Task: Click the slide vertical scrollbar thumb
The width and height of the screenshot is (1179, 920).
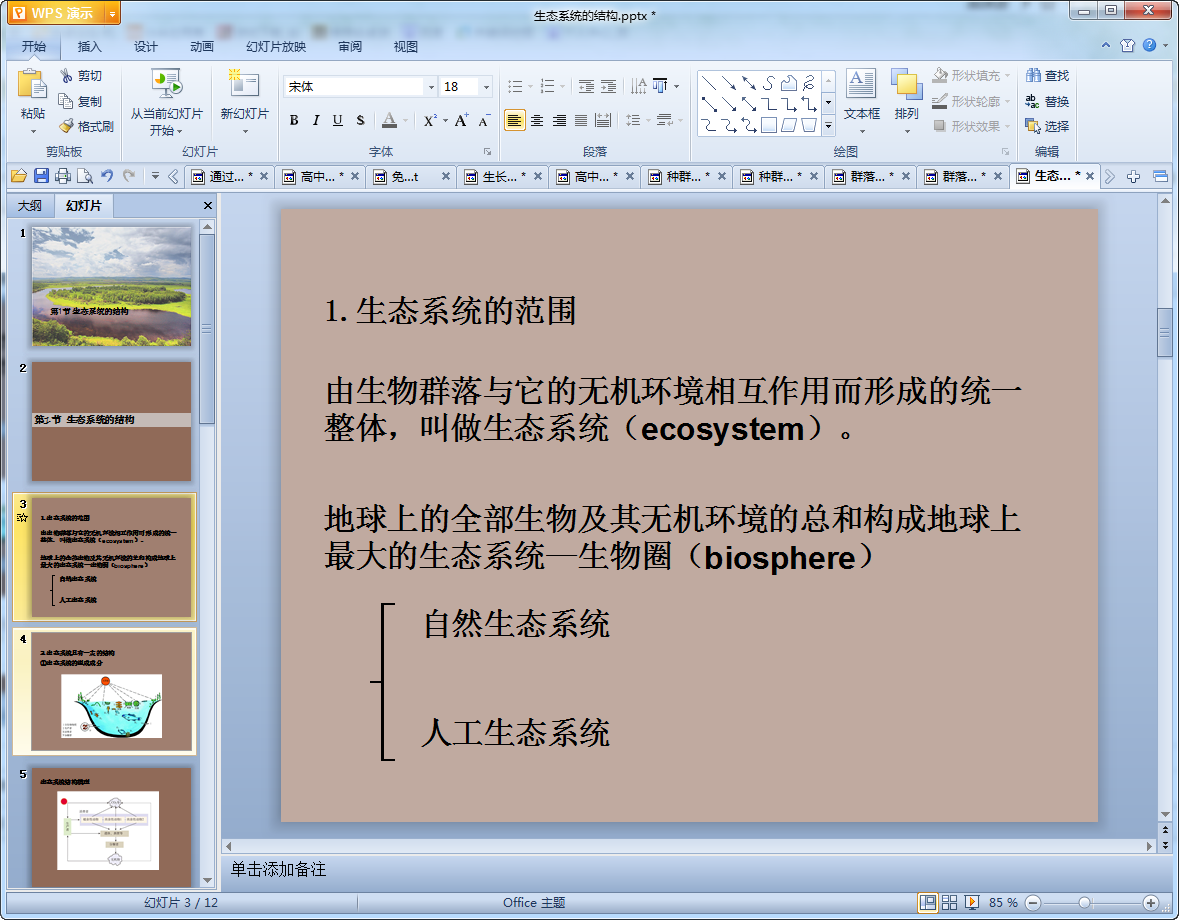Action: pos(1165,331)
